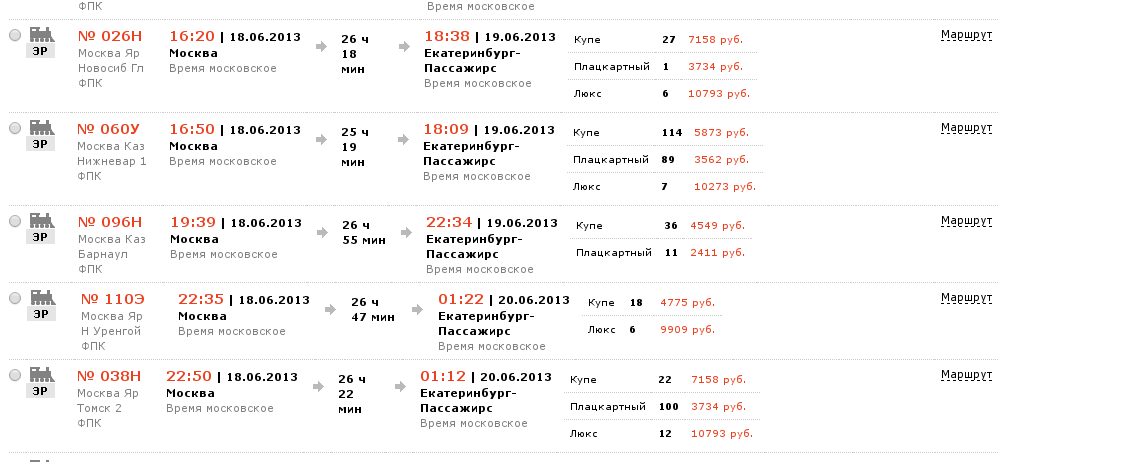
Task: Open Маршрут link for train № 026Н
Action: 966,35
